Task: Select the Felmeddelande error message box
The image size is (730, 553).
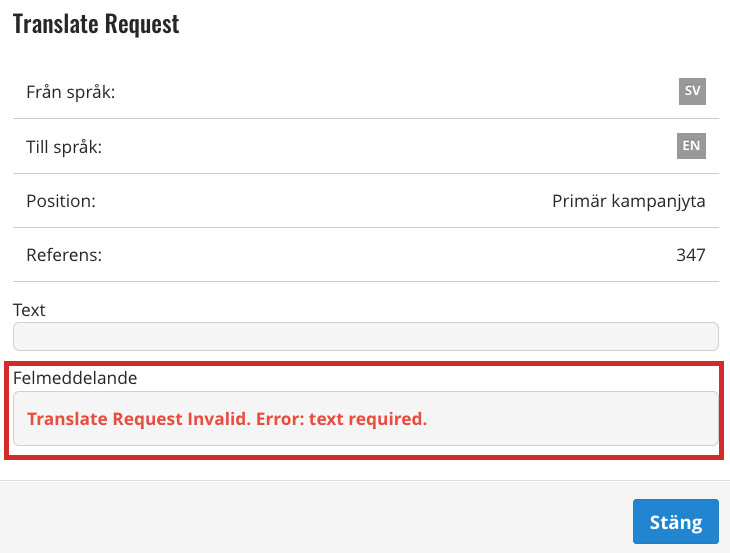Action: pos(365,418)
